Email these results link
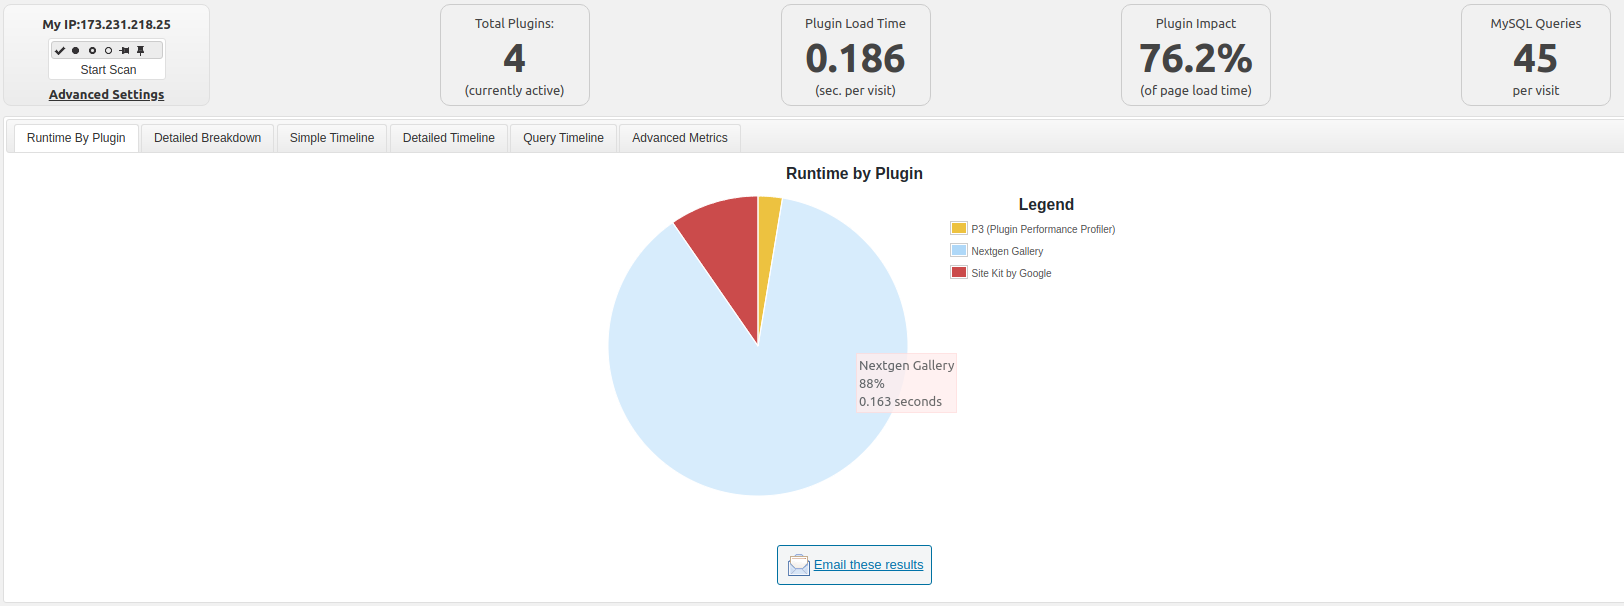1624x606 pixels. (x=868, y=565)
